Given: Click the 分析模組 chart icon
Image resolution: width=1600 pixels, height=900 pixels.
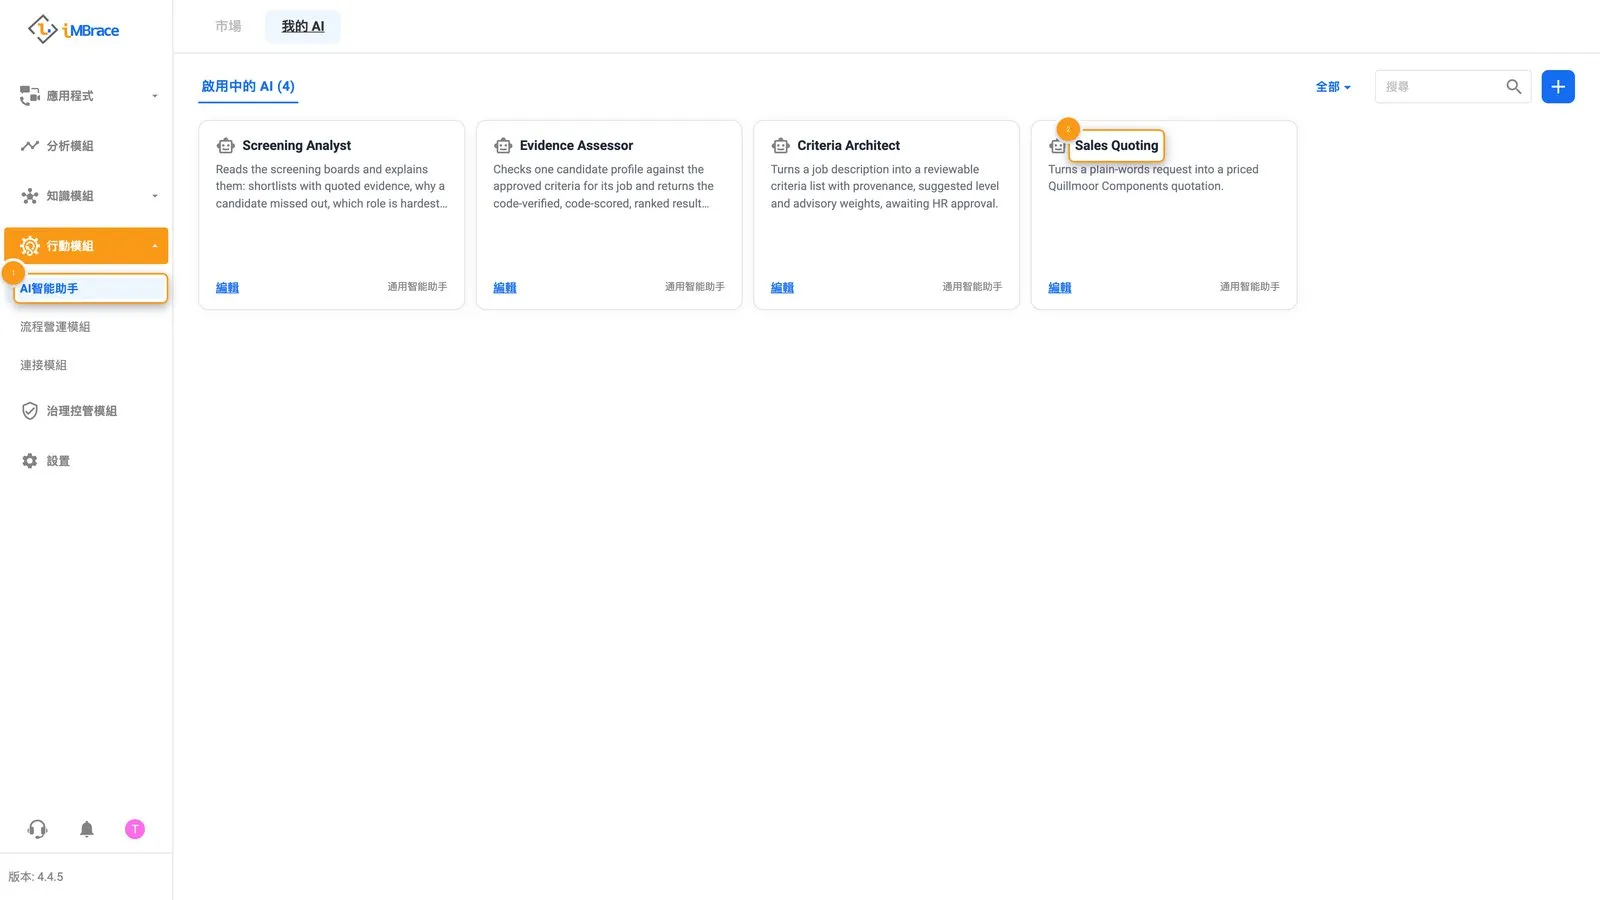Looking at the screenshot, I should click(x=30, y=146).
